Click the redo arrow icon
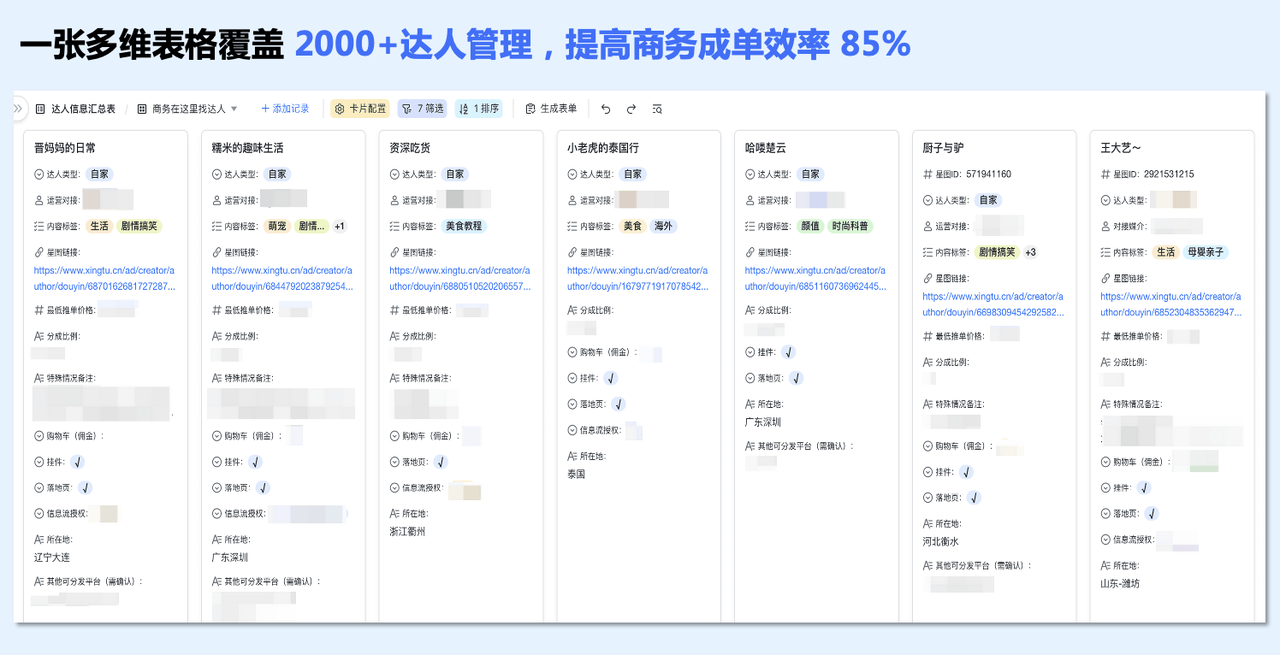Viewport: 1280px width, 655px height. tap(631, 109)
